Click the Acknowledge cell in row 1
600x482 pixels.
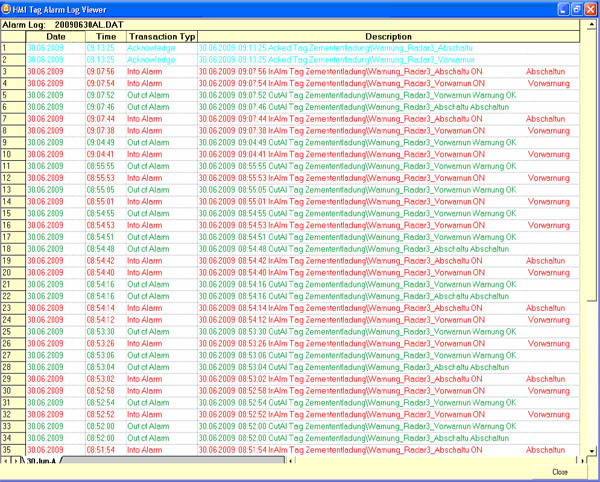(152, 47)
